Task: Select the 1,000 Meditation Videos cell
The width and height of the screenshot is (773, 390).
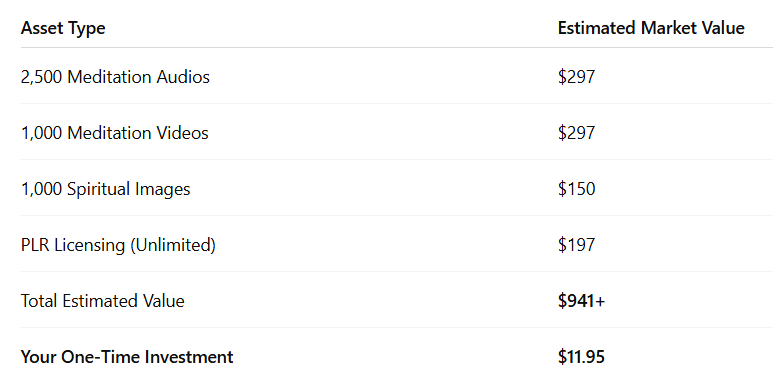Action: tap(114, 133)
